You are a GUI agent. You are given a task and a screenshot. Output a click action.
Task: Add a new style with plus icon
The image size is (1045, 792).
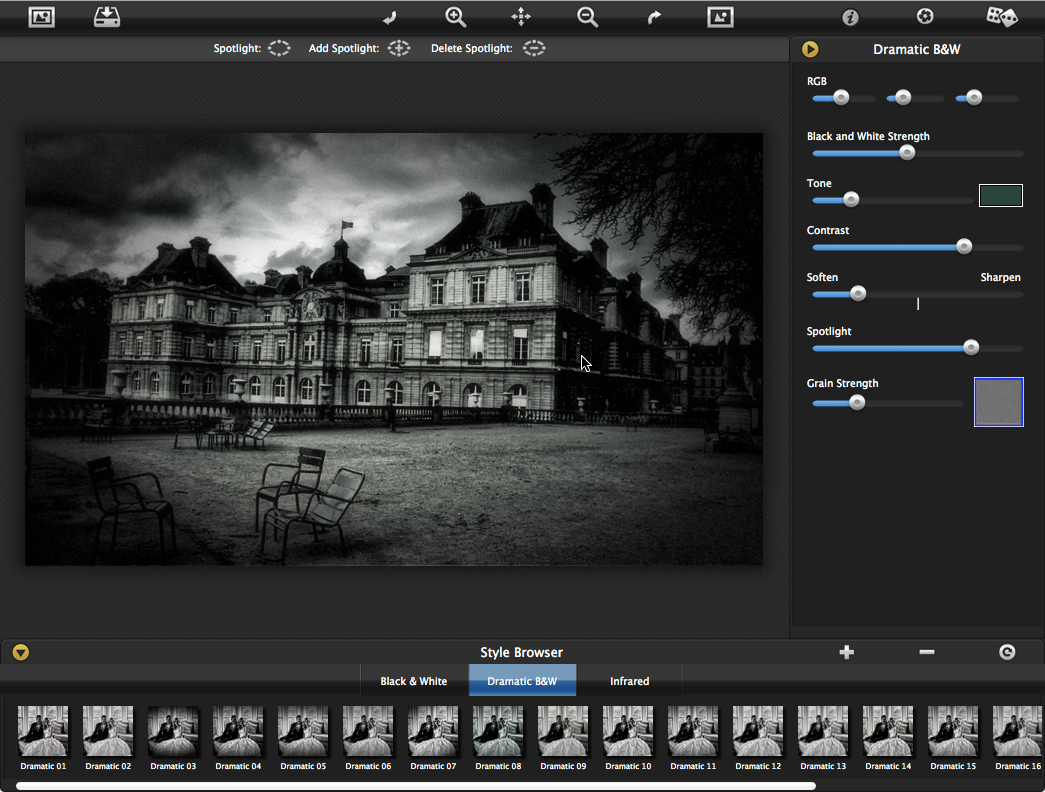(x=846, y=652)
